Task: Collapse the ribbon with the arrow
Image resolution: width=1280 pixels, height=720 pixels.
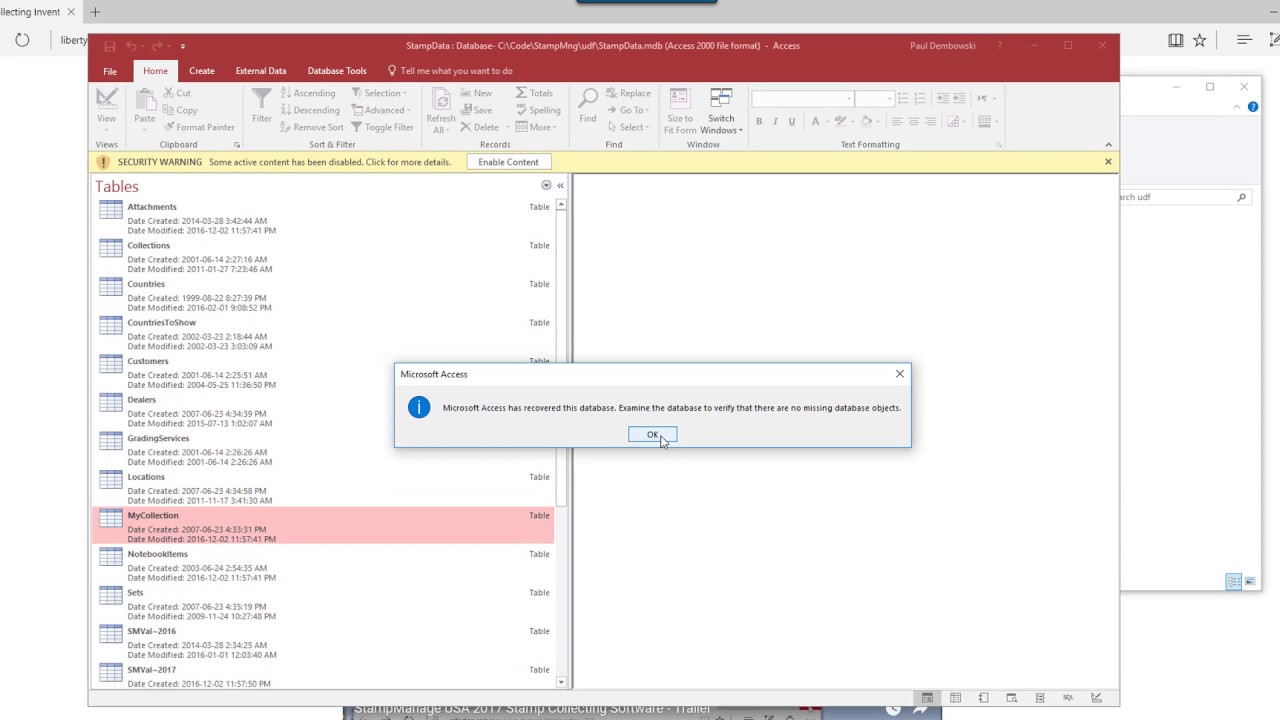Action: pos(1108,145)
